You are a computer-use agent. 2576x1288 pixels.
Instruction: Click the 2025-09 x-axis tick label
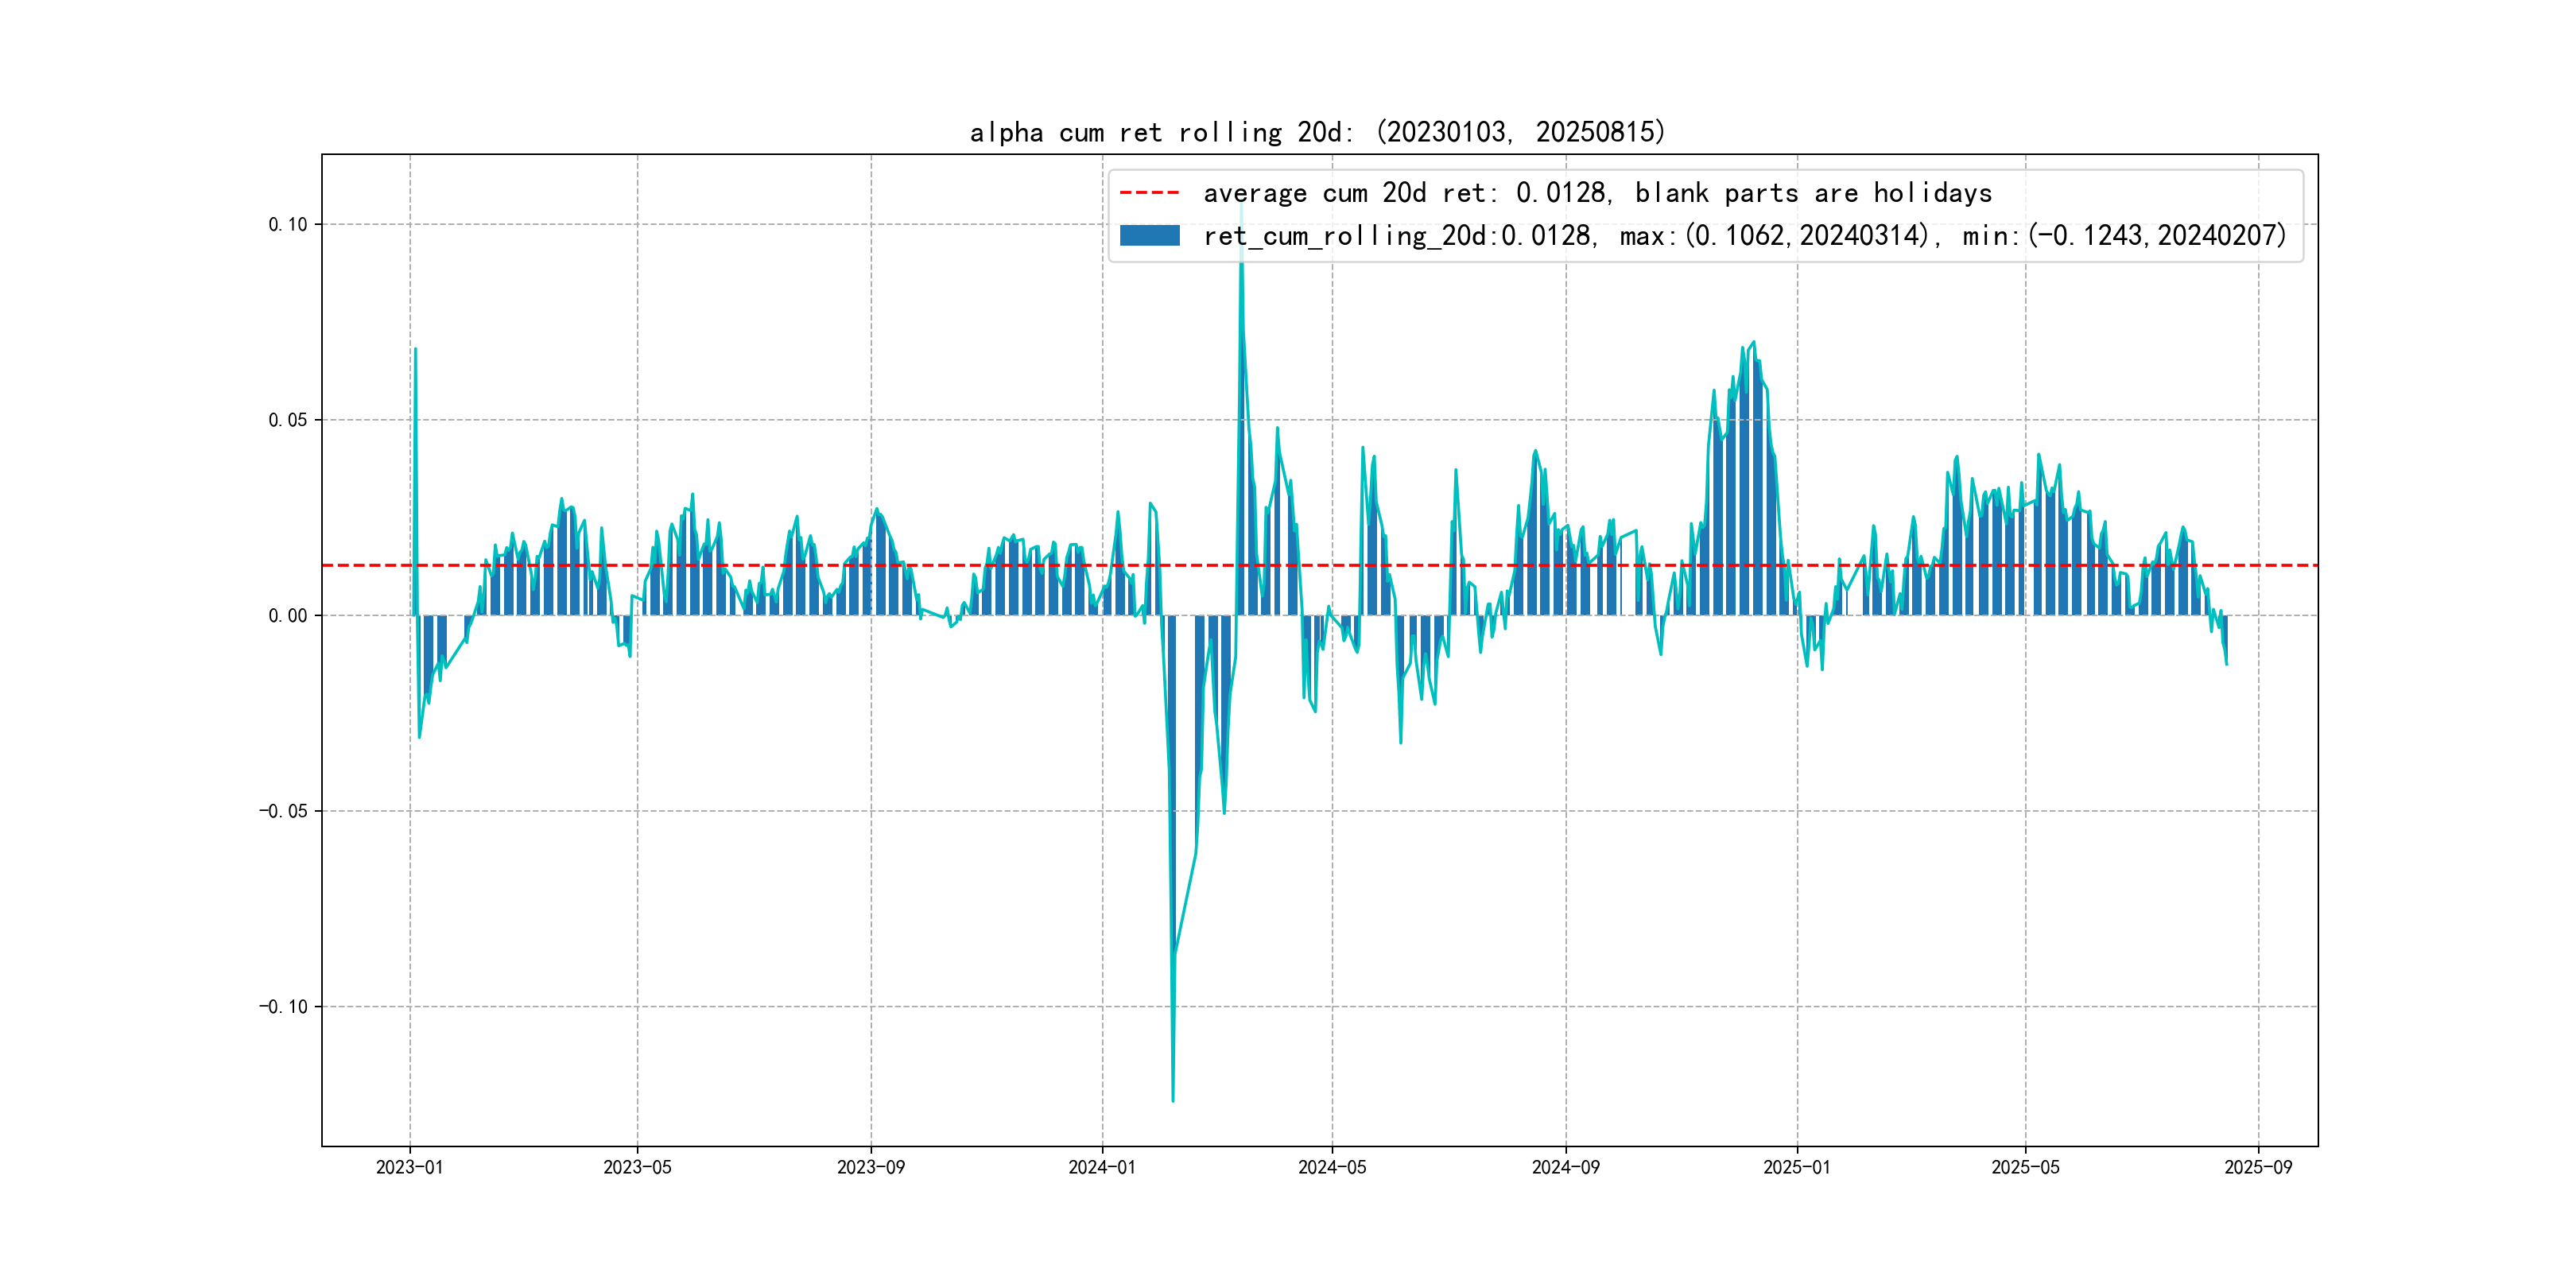point(2258,1167)
